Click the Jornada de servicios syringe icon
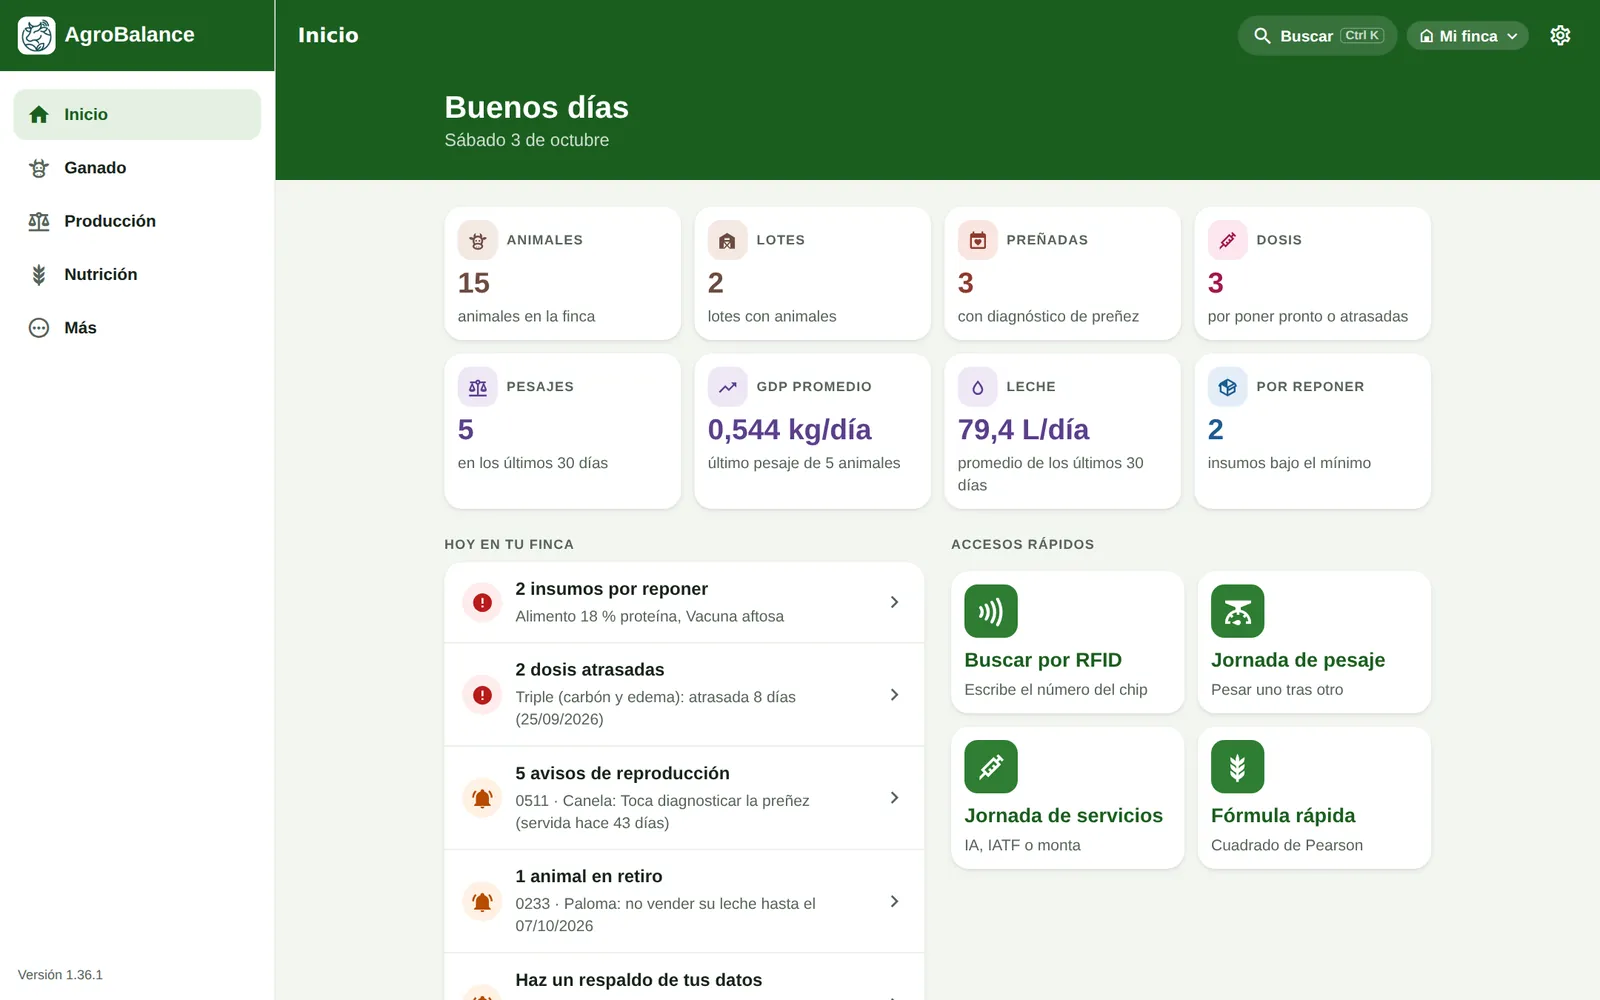Viewport: 1600px width, 1000px height. [x=991, y=767]
